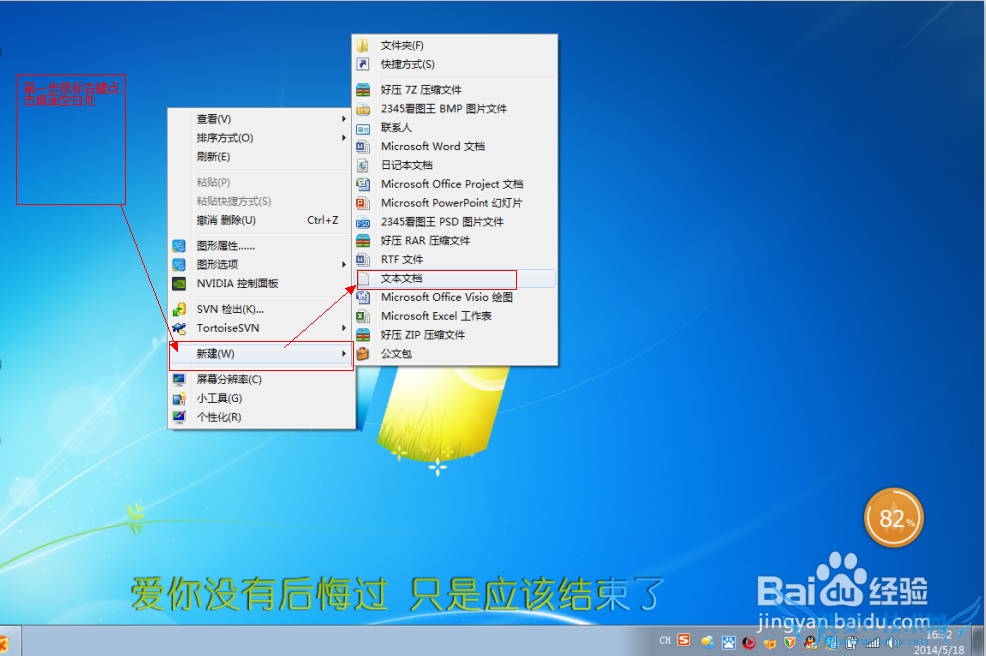Click the archive icon beside 好压 7Z 压缩文件
This screenshot has height=656, width=986.
(x=363, y=90)
